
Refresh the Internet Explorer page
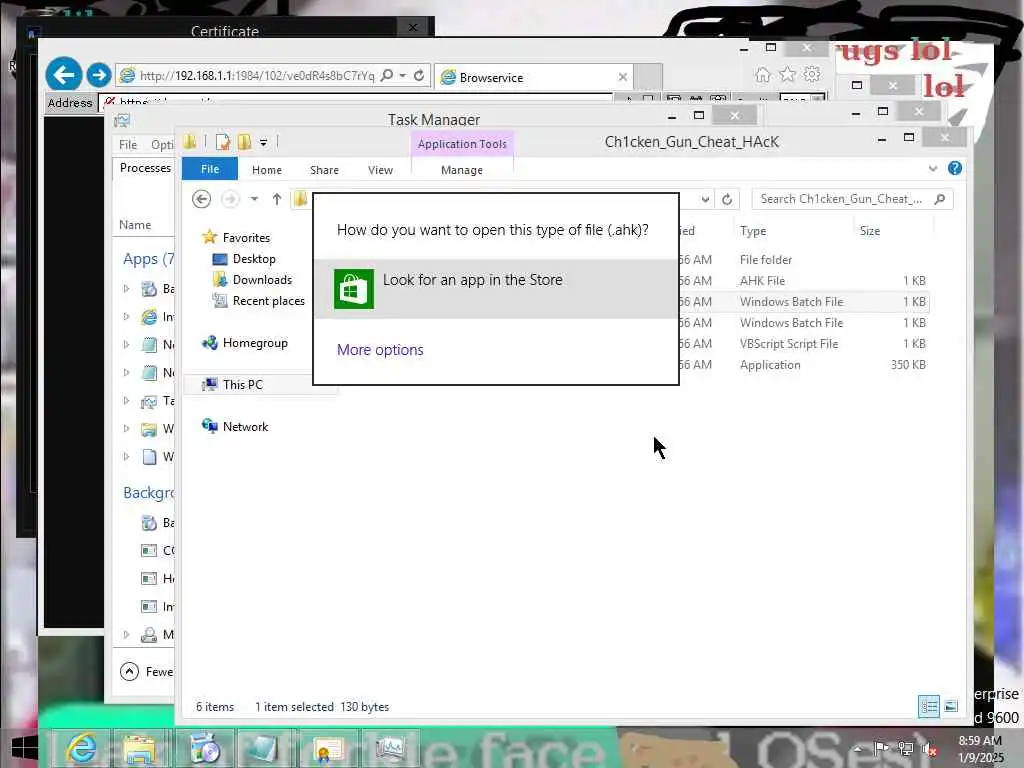coord(419,75)
